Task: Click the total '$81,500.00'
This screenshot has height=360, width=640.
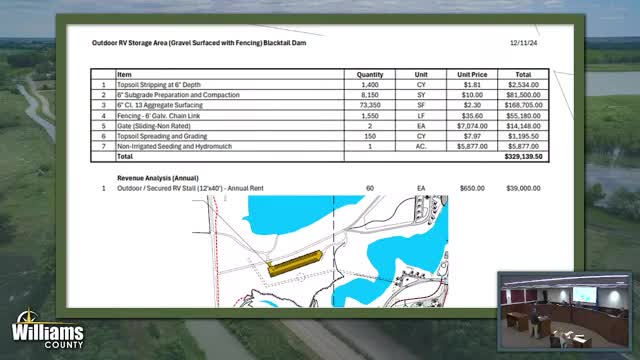Action: (523, 95)
